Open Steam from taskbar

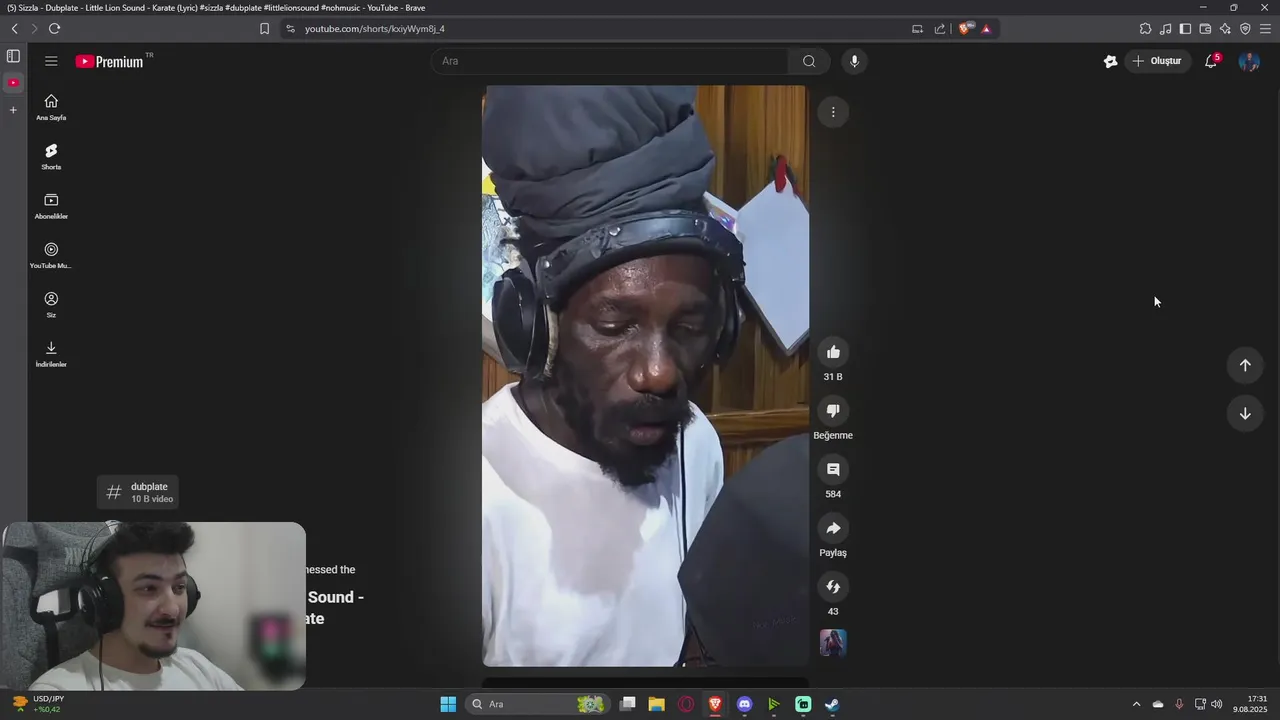(832, 704)
